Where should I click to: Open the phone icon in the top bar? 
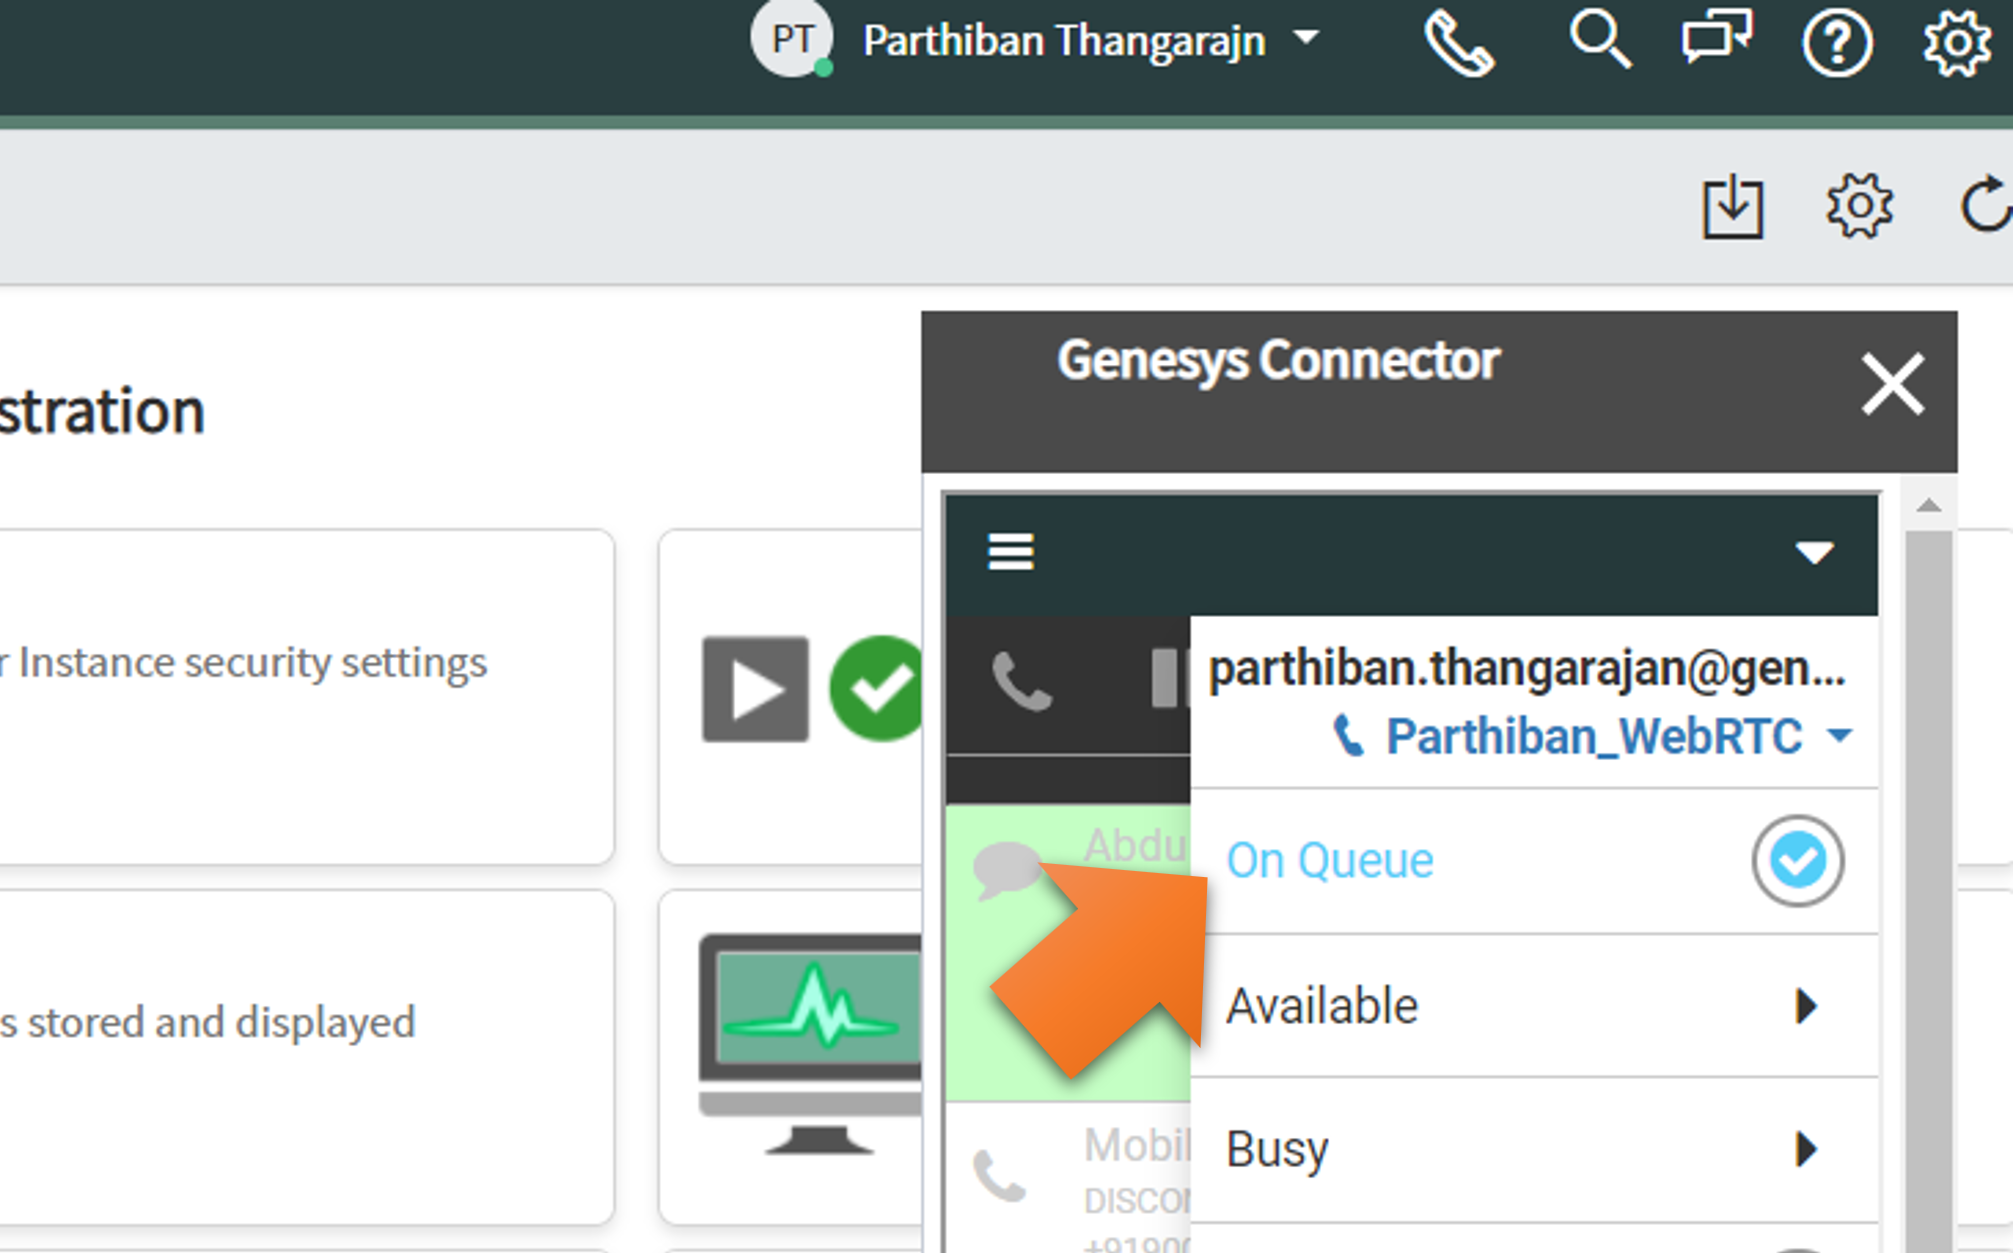[1458, 42]
